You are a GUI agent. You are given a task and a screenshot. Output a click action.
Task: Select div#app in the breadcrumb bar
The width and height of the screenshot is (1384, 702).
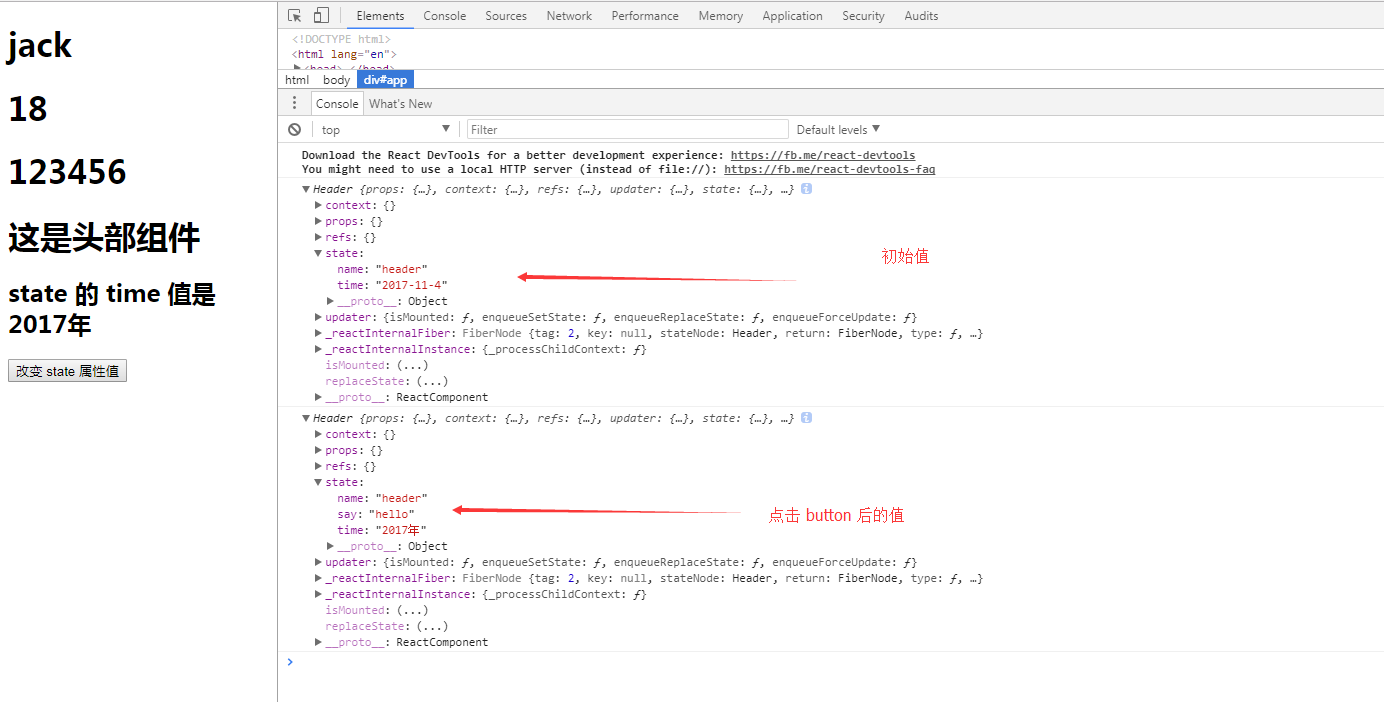point(385,80)
